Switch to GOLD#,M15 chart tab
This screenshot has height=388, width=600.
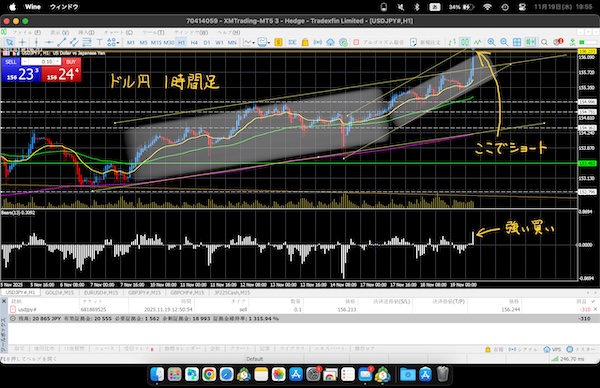click(x=59, y=292)
